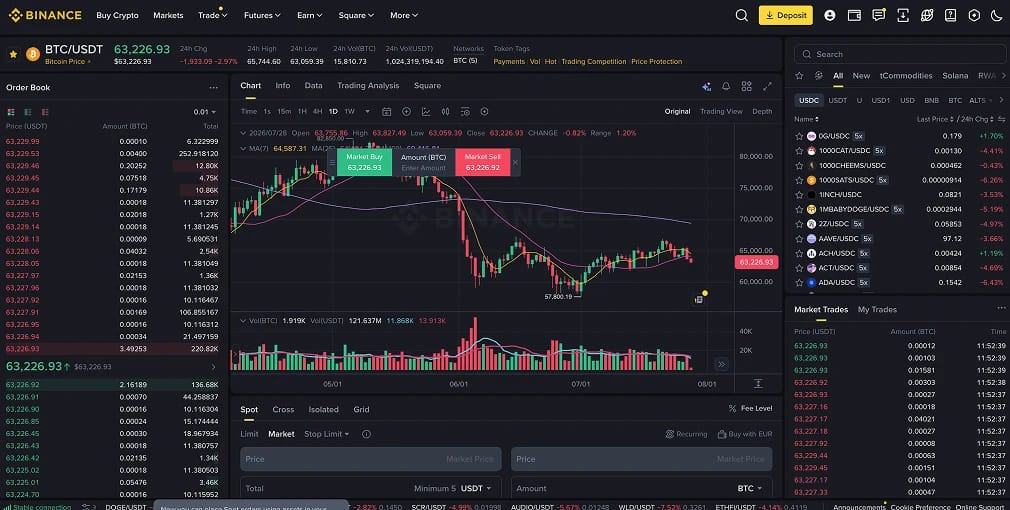Open the USDT currency dropdown in Total field
This screenshot has height=510, width=1010.
pos(476,488)
